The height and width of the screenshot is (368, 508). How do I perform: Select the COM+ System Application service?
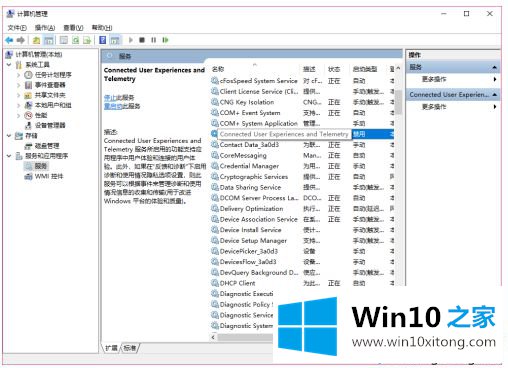click(x=258, y=124)
